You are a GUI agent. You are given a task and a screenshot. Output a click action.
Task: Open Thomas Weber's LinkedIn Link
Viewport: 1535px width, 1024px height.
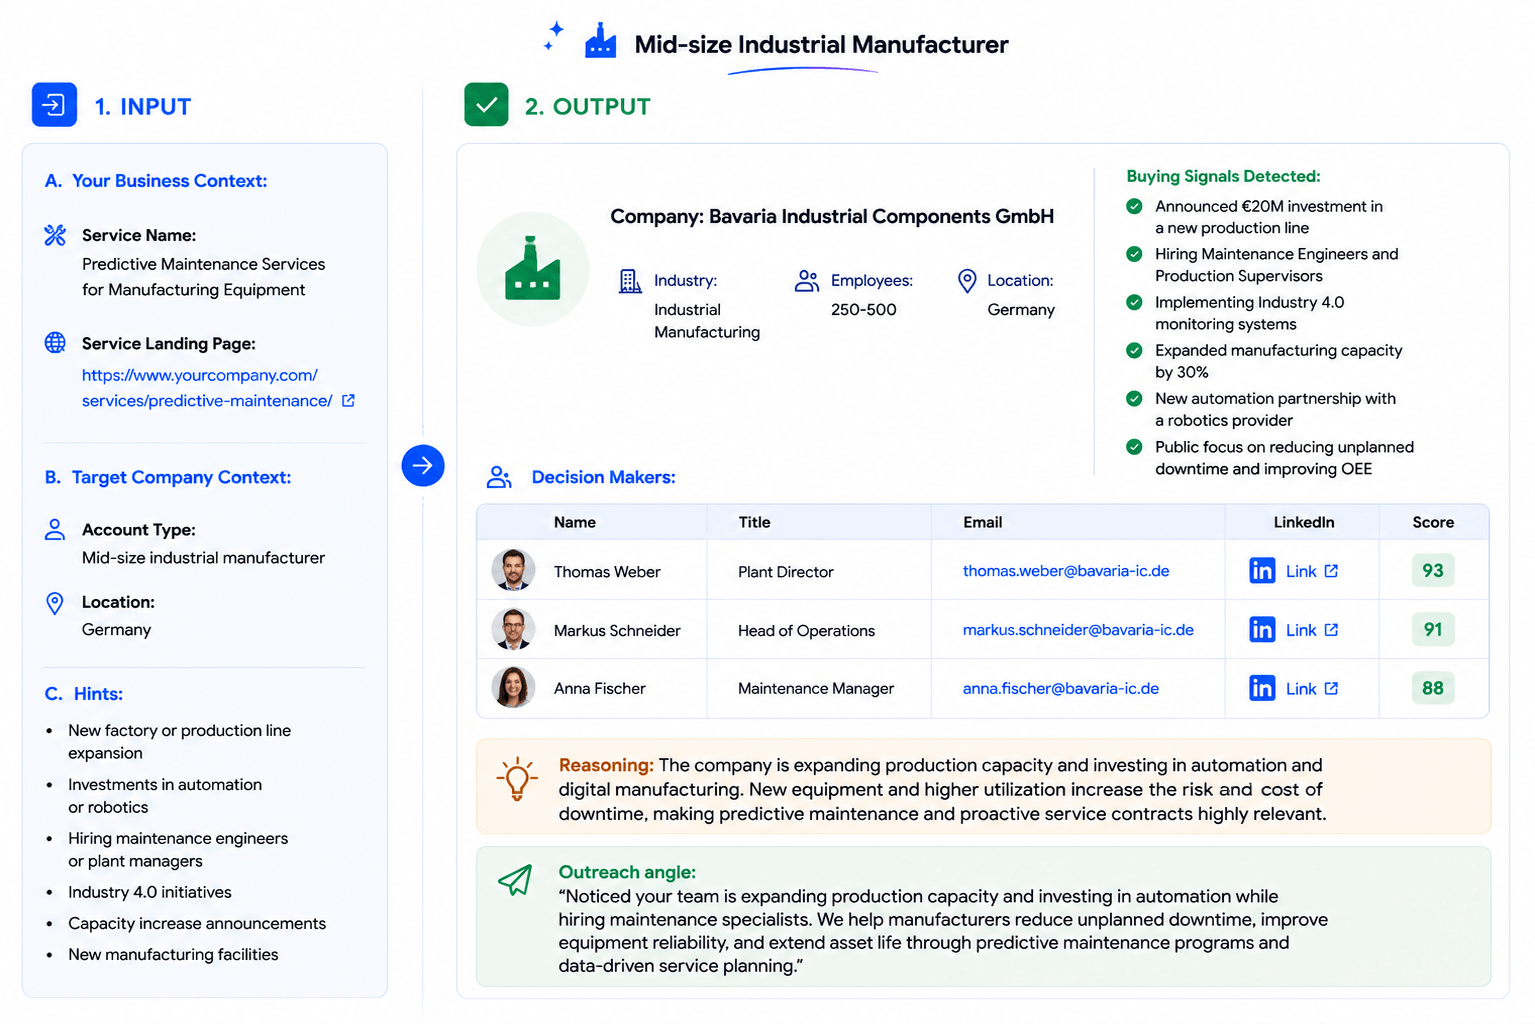[x=1312, y=571]
